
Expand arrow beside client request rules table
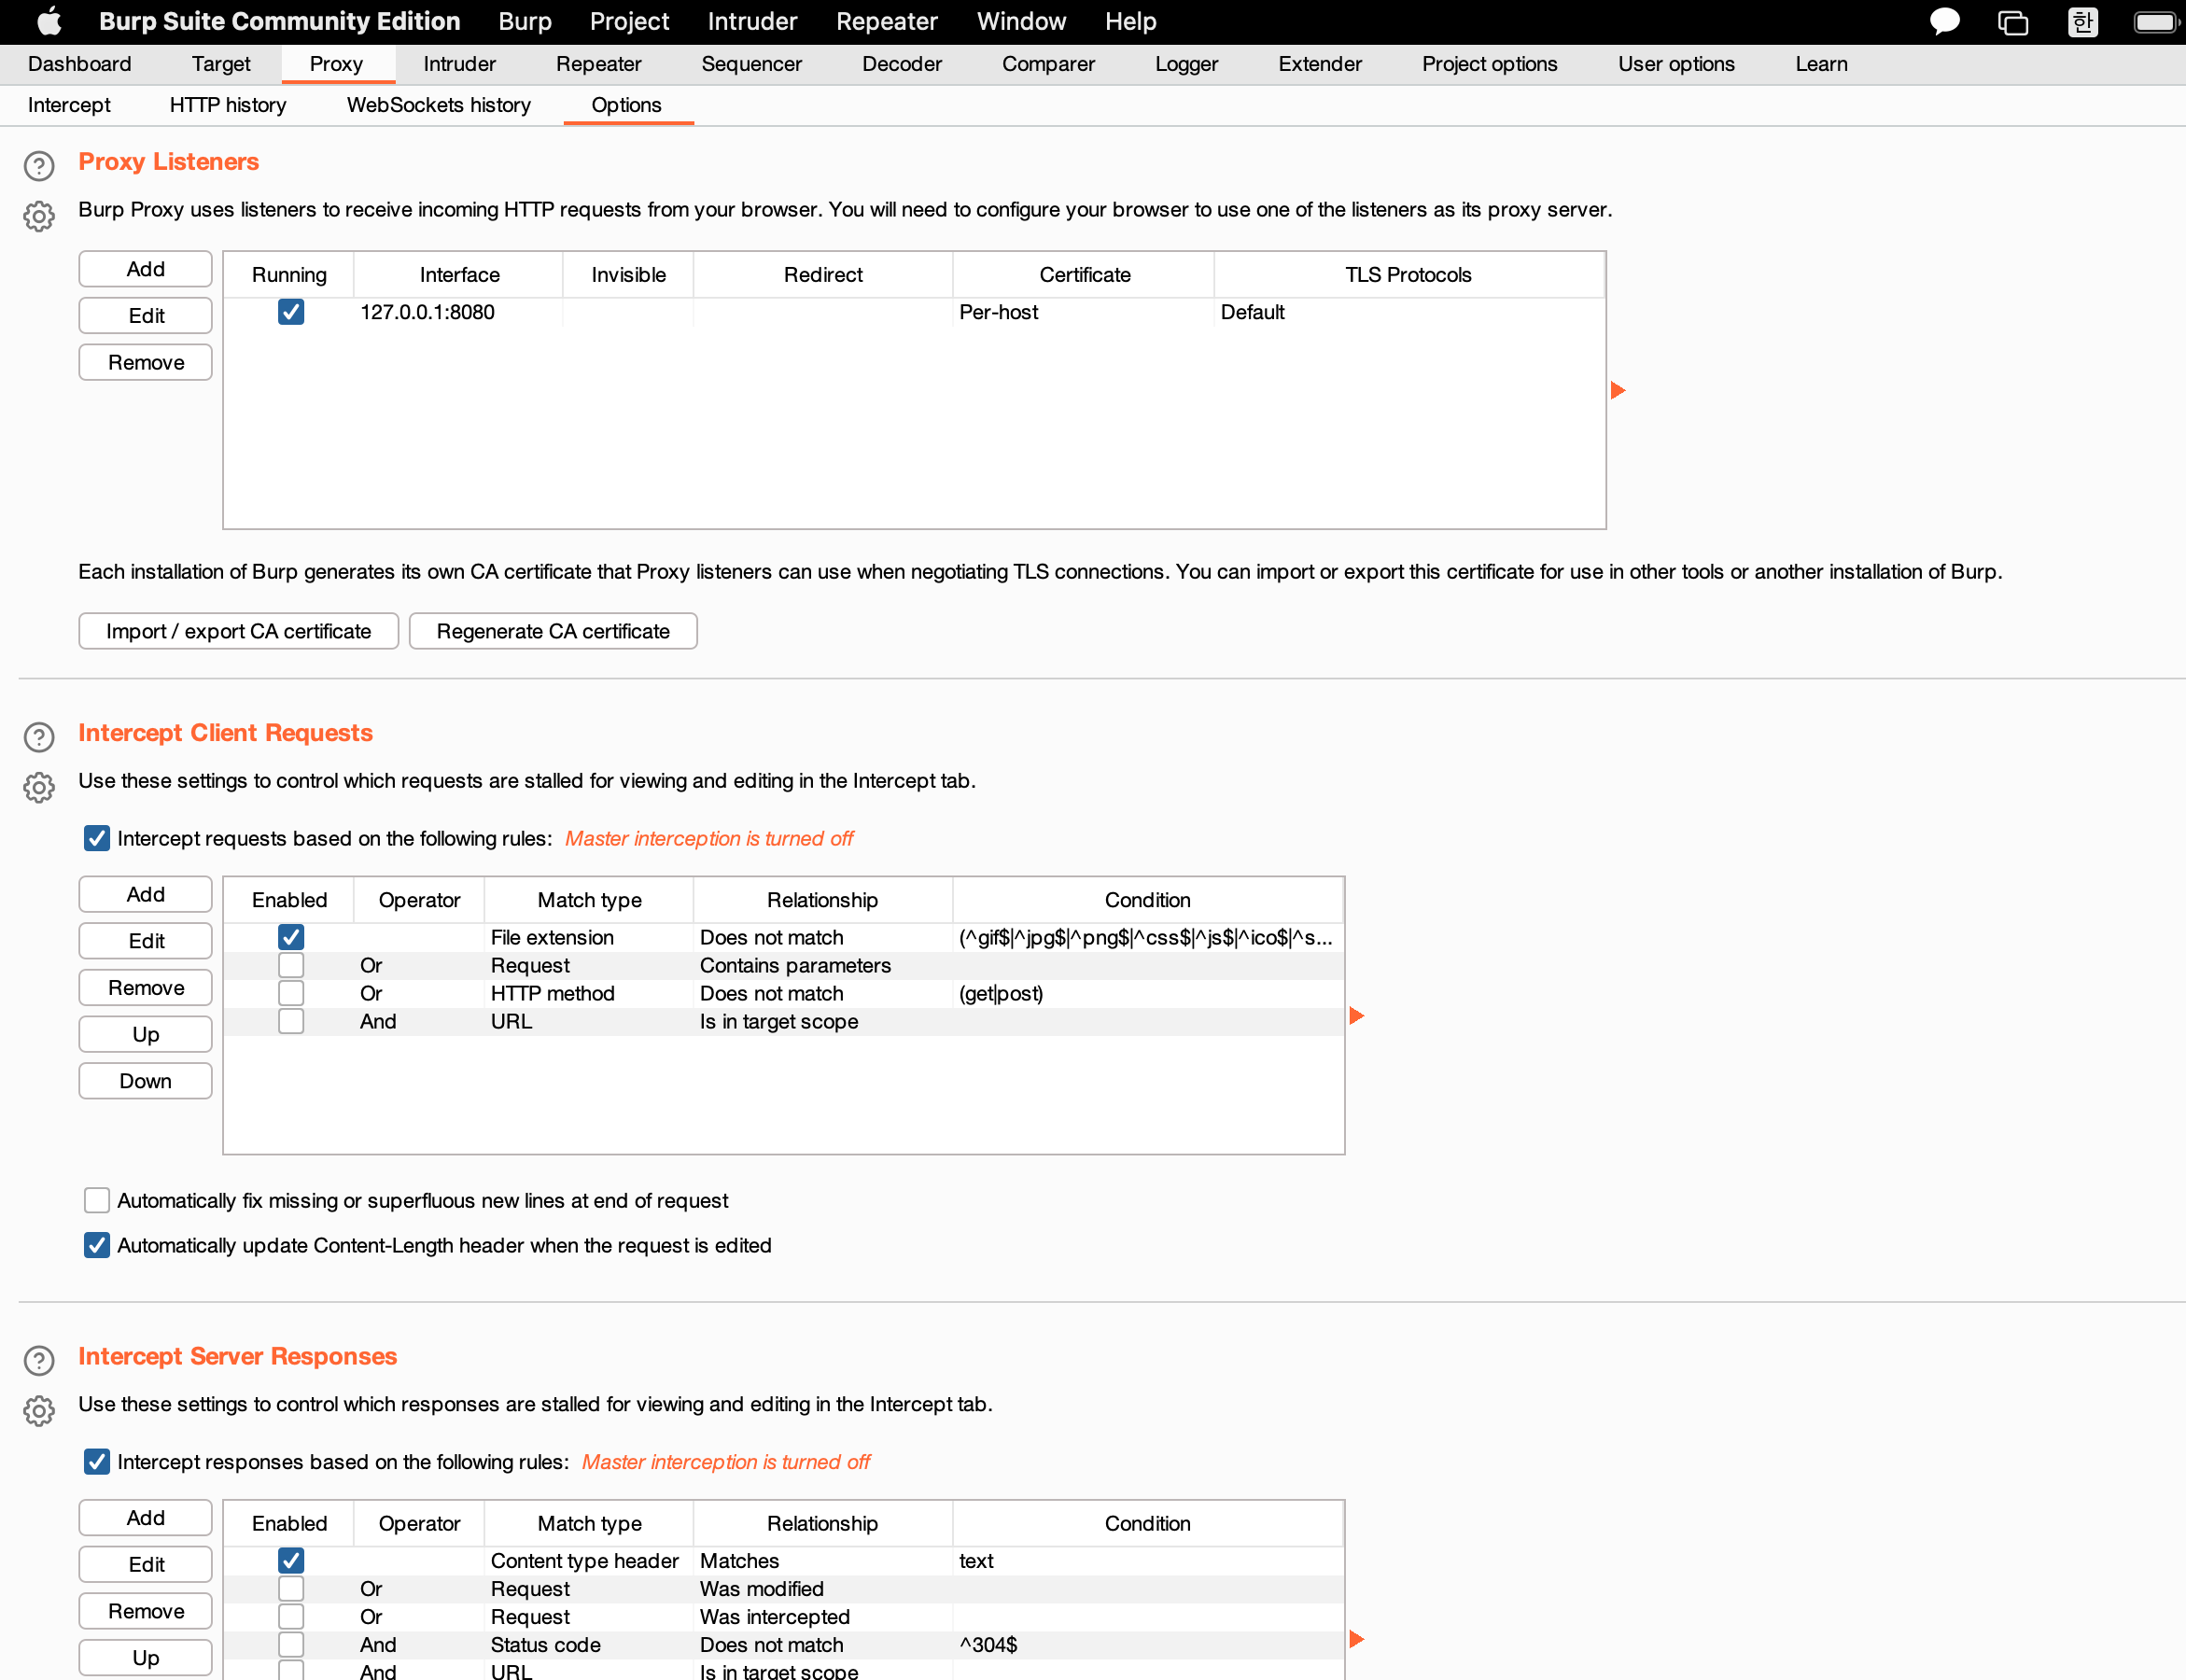coord(1356,1016)
